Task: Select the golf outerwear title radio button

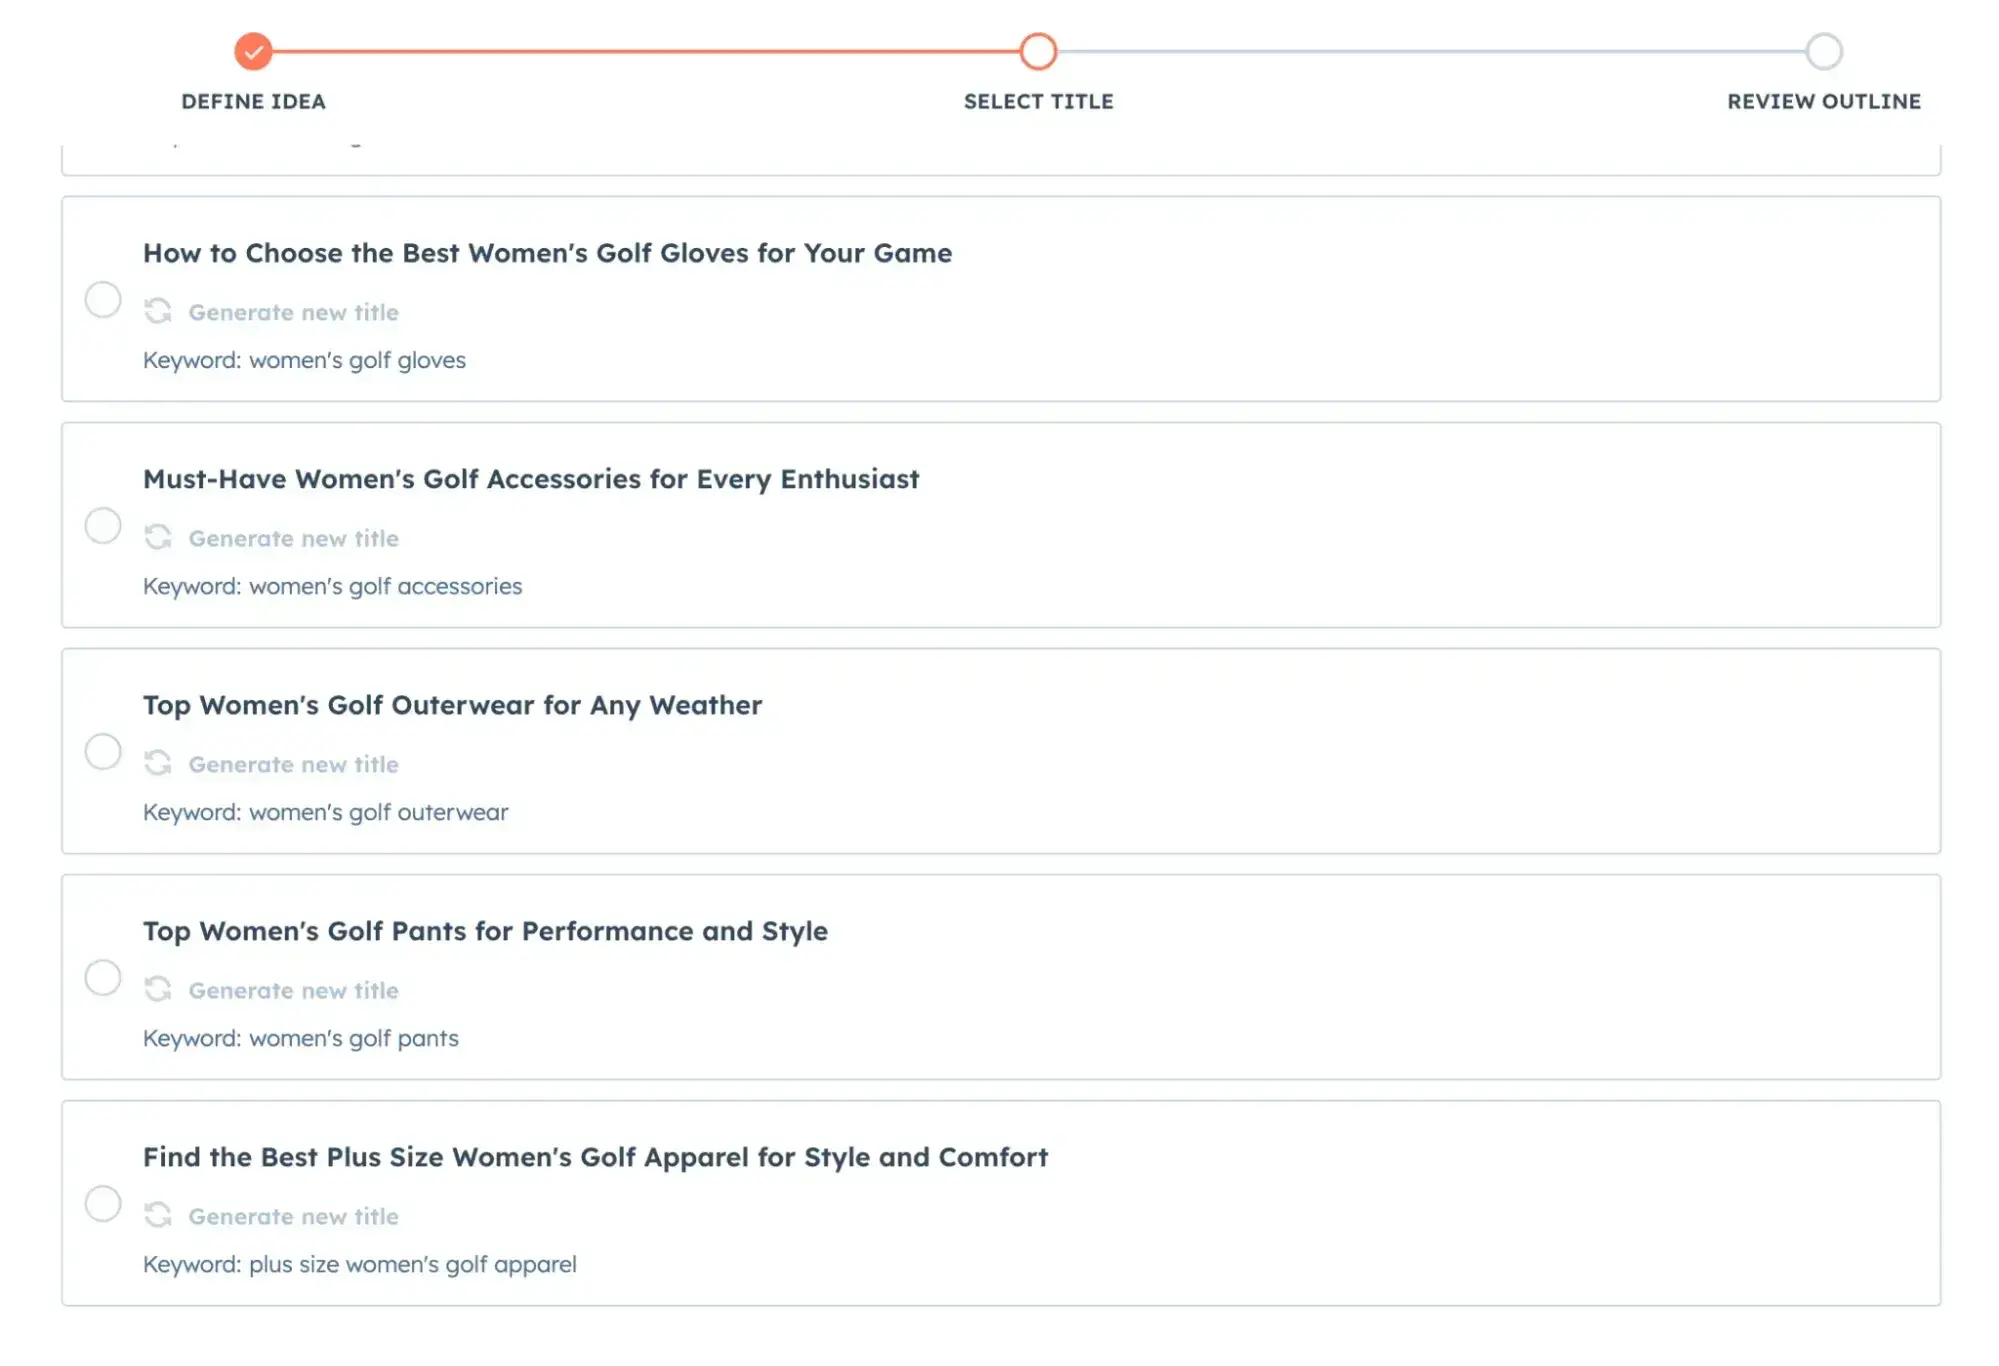Action: 103,751
